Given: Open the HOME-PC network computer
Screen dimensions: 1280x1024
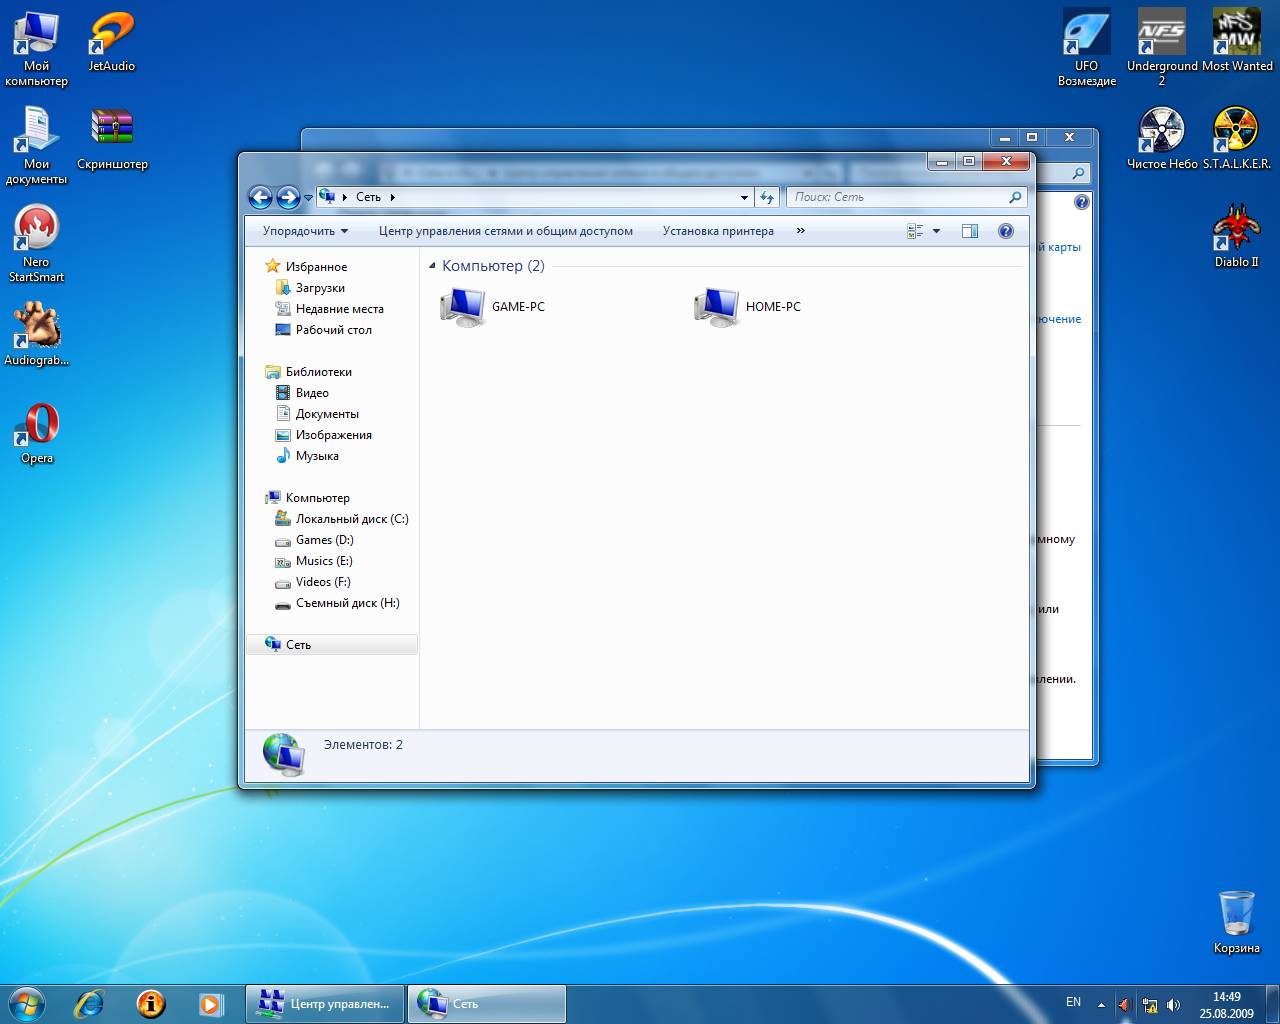Looking at the screenshot, I should [x=748, y=307].
